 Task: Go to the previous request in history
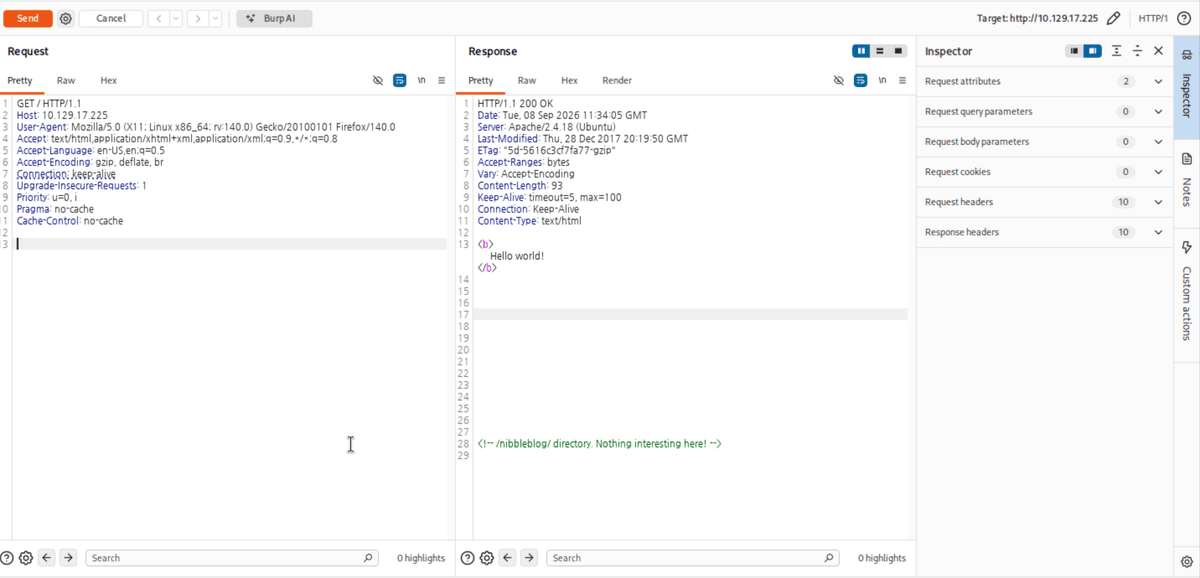coord(157,18)
